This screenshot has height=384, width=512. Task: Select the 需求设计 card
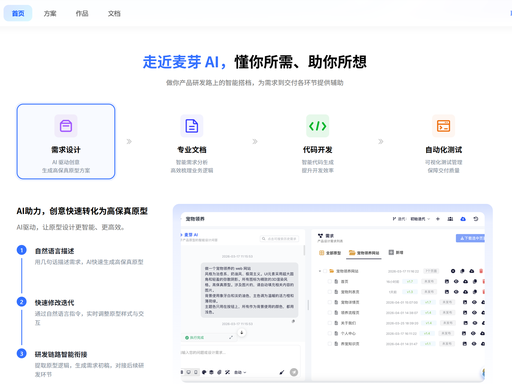click(66, 141)
